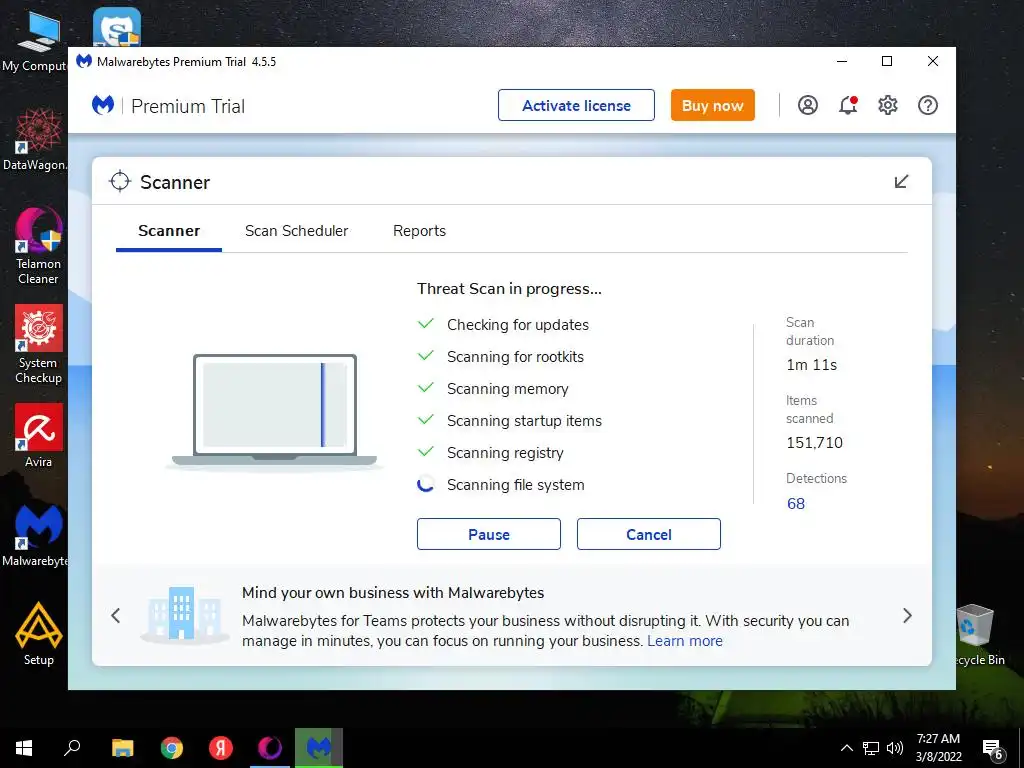Screen dimensions: 1024x768
Task: Show next promo with the right chevron
Action: (x=907, y=615)
